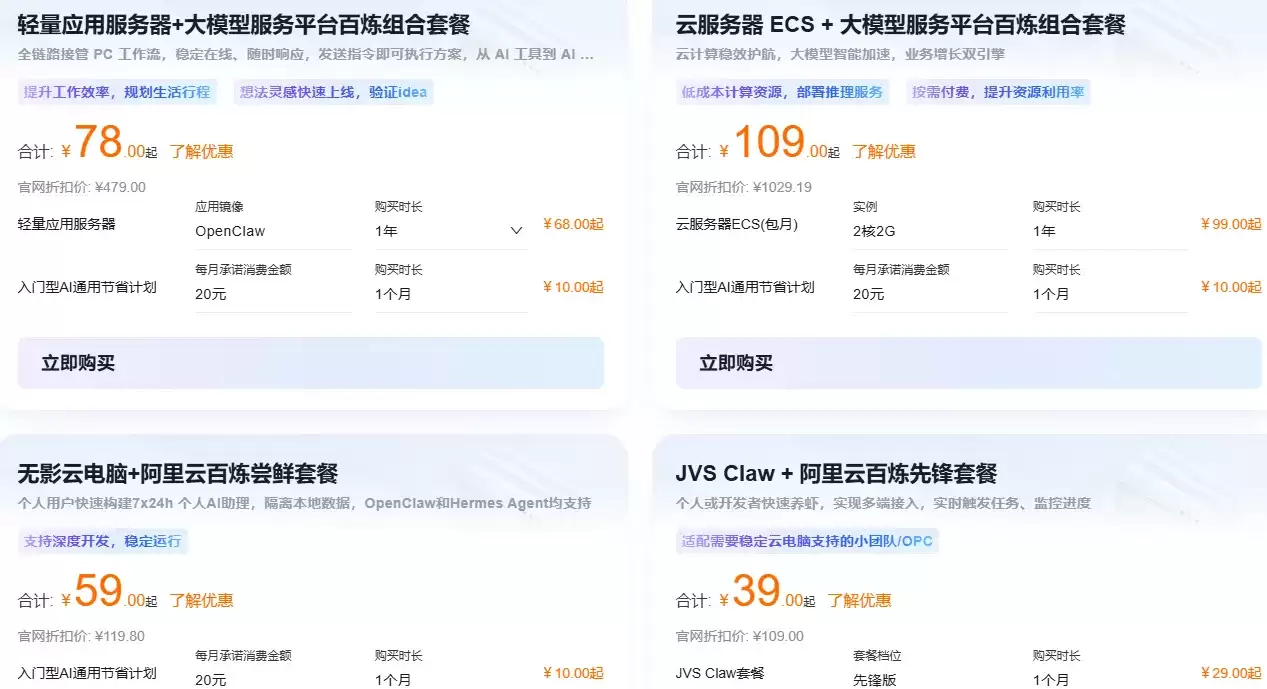Open 了解优惠 link next to ¥78.00
This screenshot has width=1267, height=689.
tap(201, 152)
